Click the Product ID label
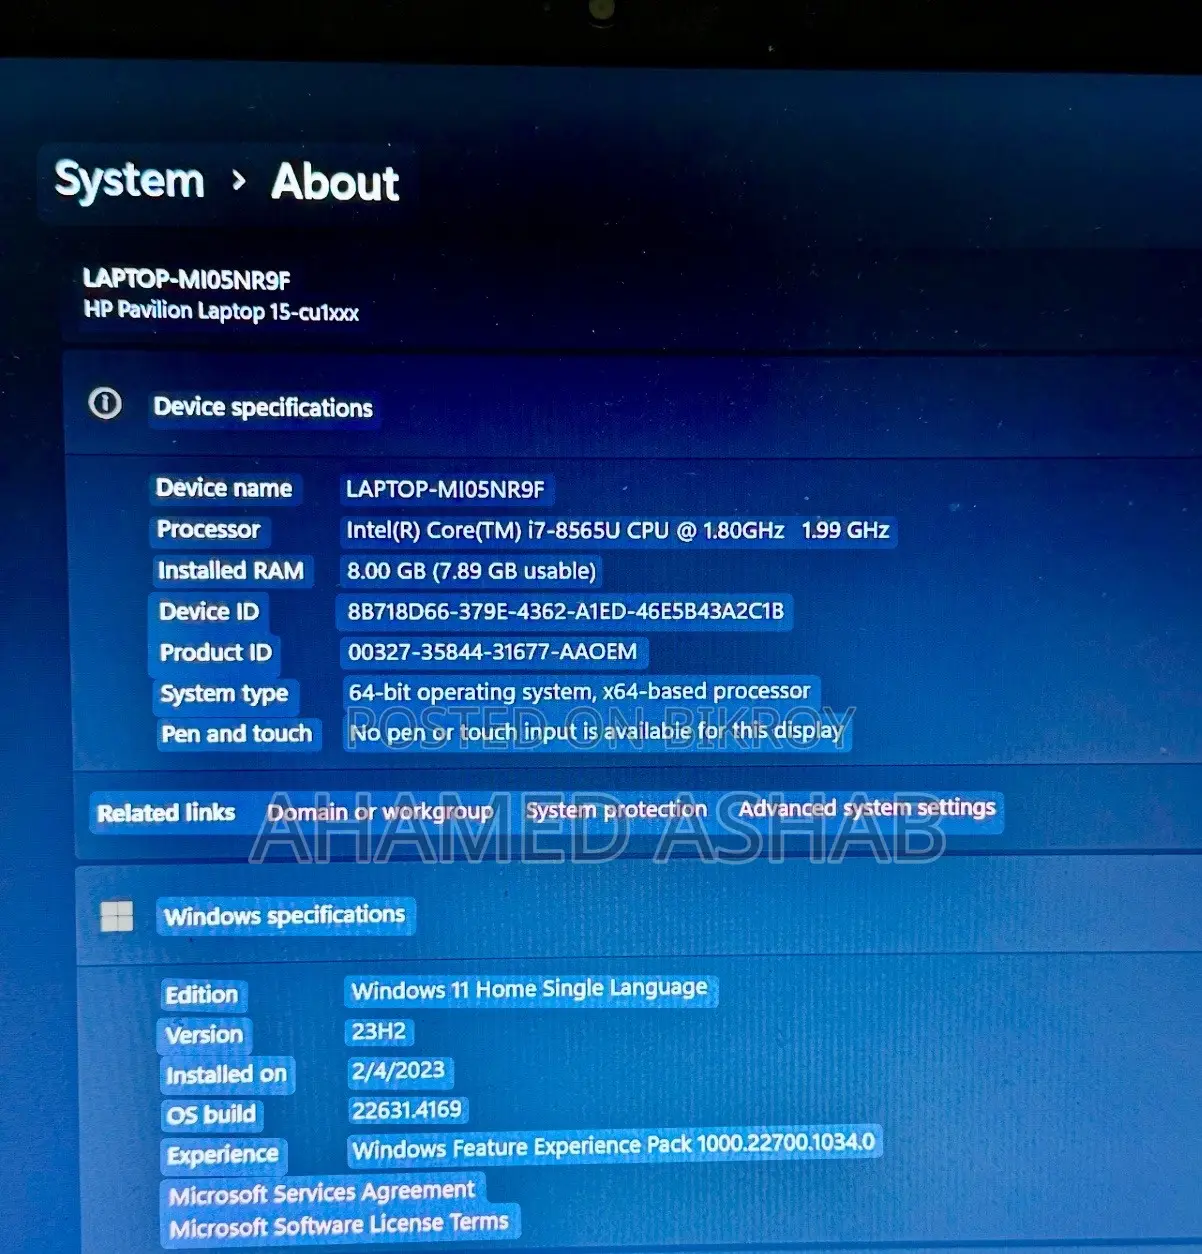Viewport: 1202px width, 1254px height. 216,652
